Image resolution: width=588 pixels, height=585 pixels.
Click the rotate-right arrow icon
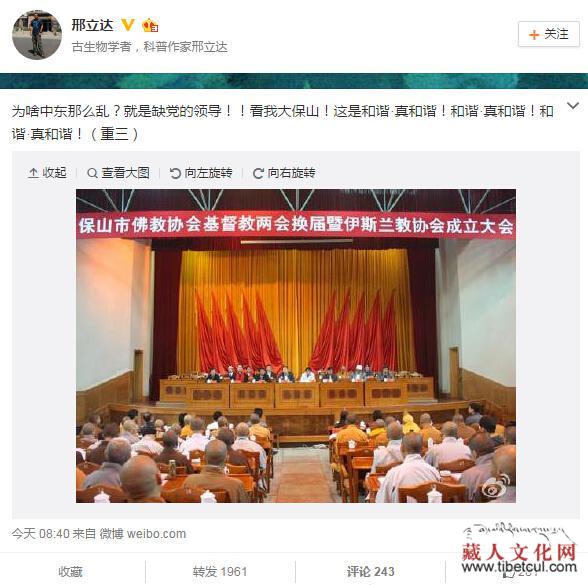258,173
